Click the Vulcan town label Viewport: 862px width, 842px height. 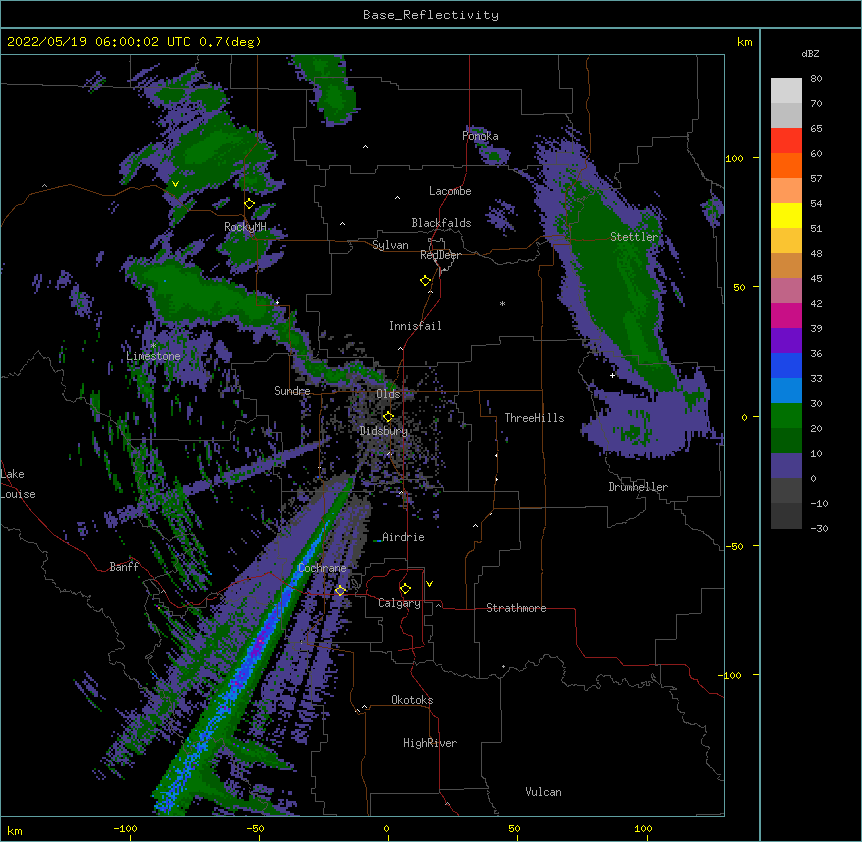(x=543, y=792)
